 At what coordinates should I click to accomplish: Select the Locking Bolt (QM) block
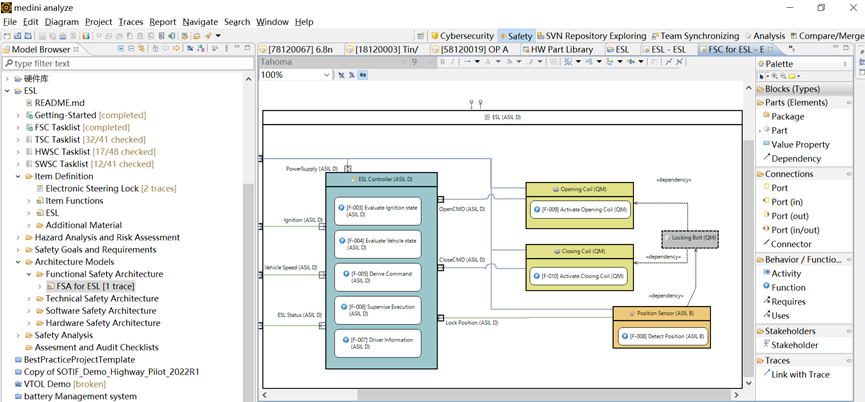(x=690, y=238)
